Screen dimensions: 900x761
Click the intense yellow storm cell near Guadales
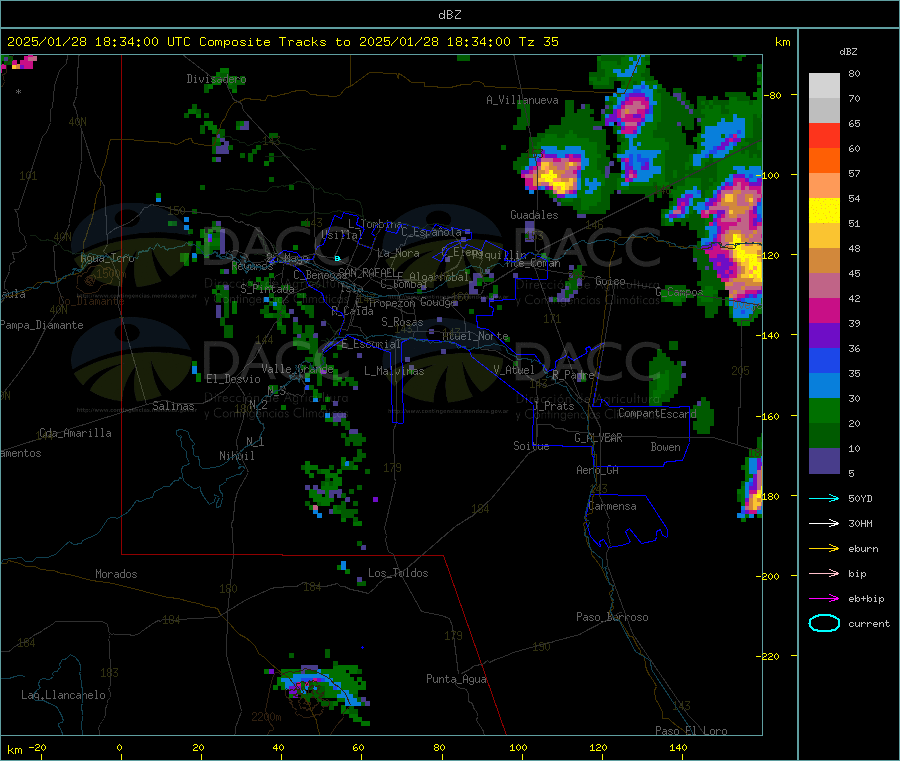(556, 173)
